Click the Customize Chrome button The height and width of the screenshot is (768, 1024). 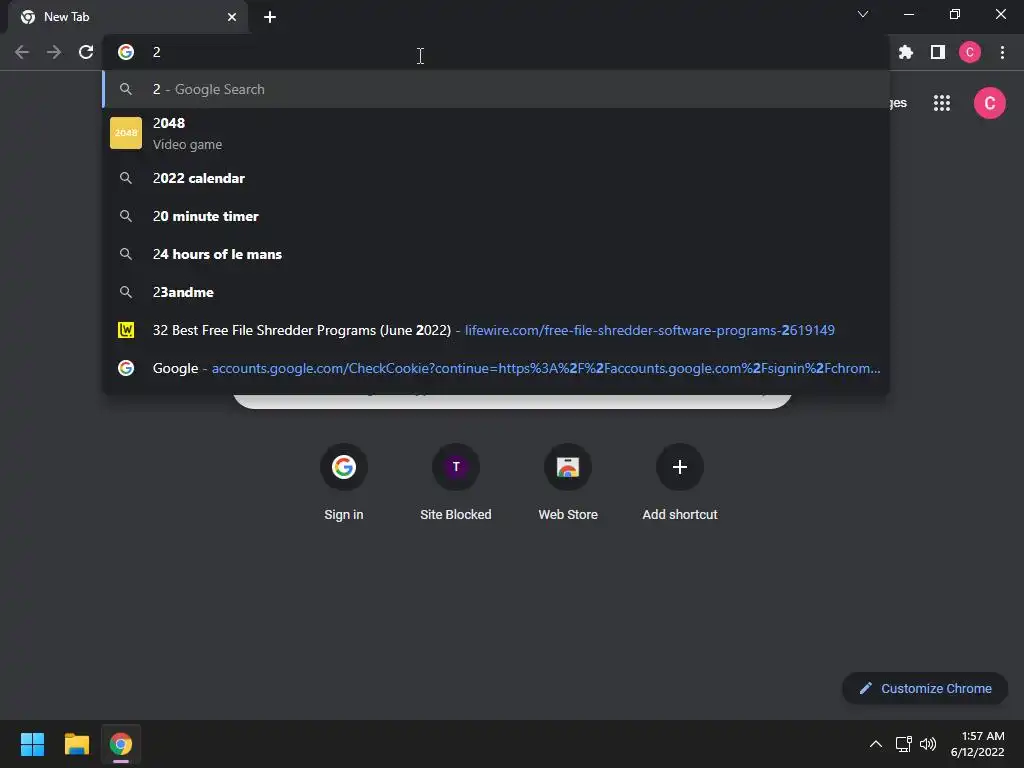coord(925,688)
